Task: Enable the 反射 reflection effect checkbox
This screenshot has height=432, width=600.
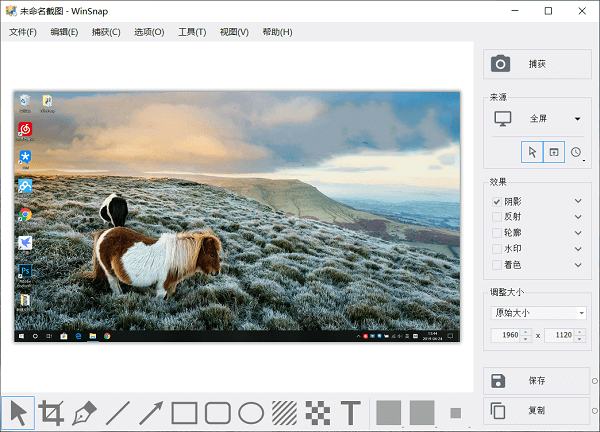Action: point(497,217)
